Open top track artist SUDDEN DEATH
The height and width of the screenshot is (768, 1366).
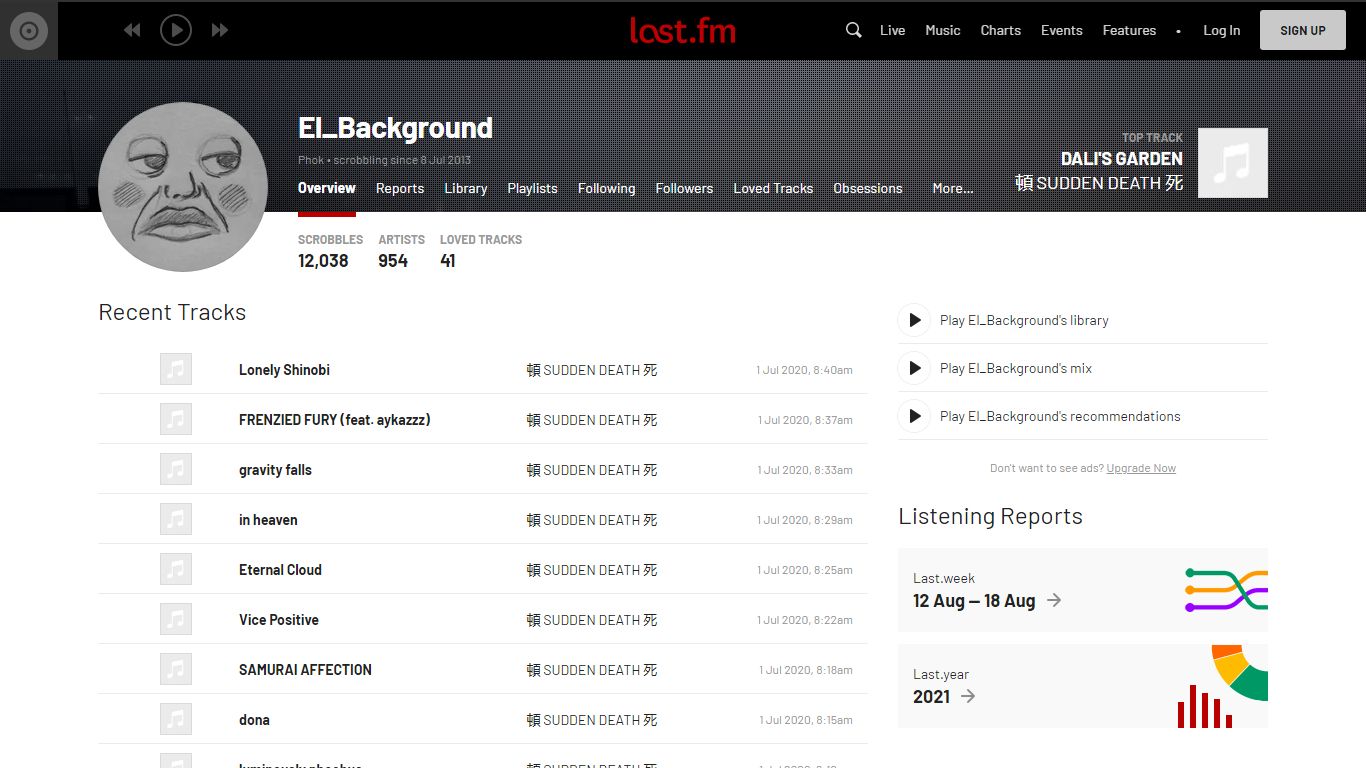click(x=1099, y=183)
